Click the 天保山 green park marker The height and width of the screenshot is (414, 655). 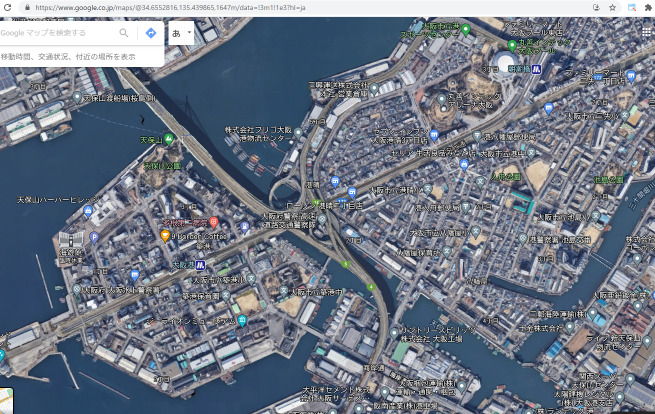(x=169, y=138)
